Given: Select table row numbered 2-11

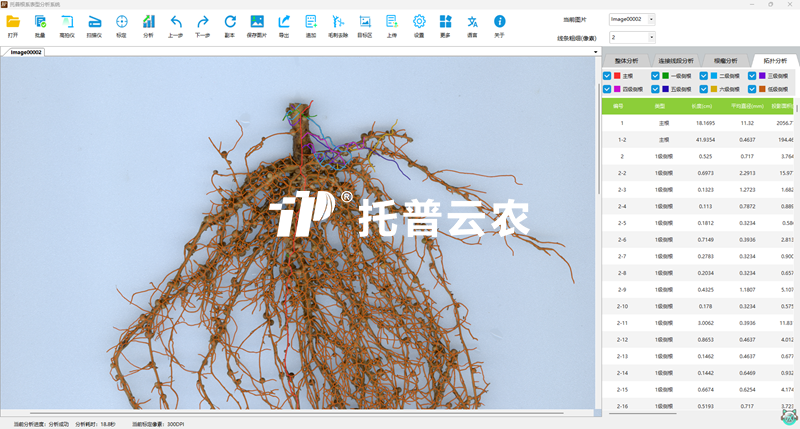Looking at the screenshot, I should coord(621,323).
